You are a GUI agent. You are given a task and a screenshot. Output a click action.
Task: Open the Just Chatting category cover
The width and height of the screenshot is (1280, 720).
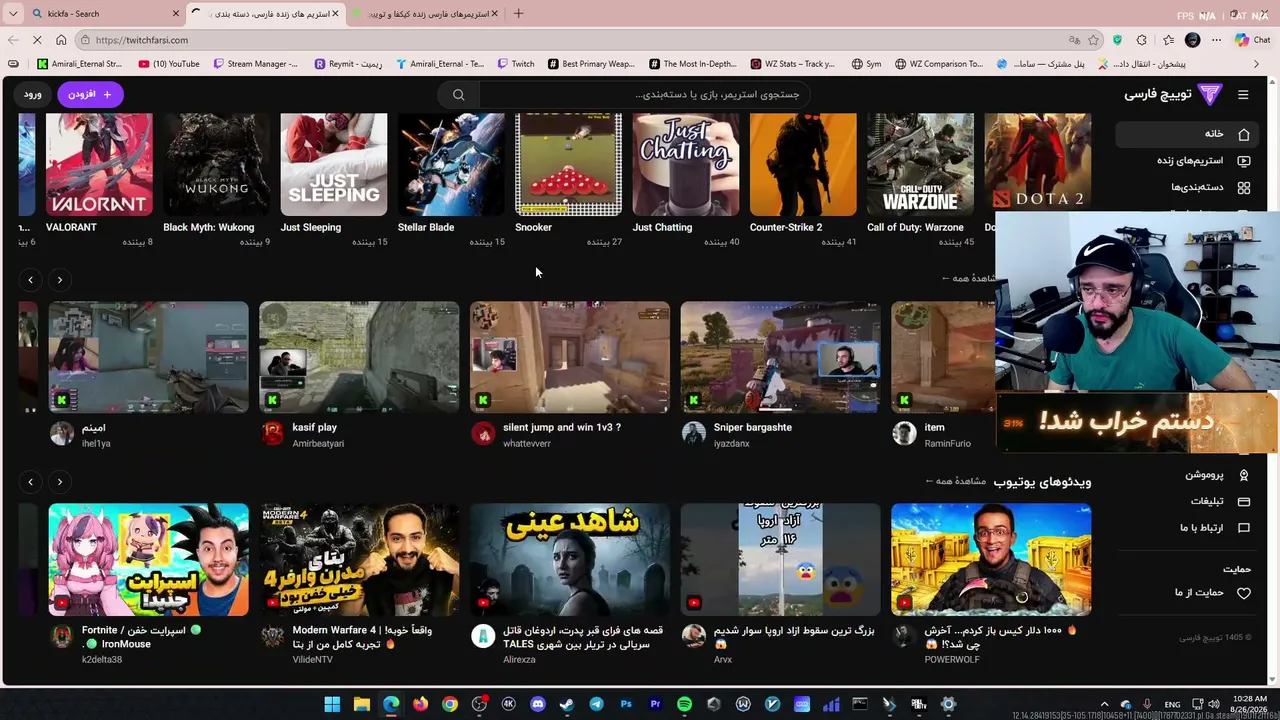pos(686,164)
